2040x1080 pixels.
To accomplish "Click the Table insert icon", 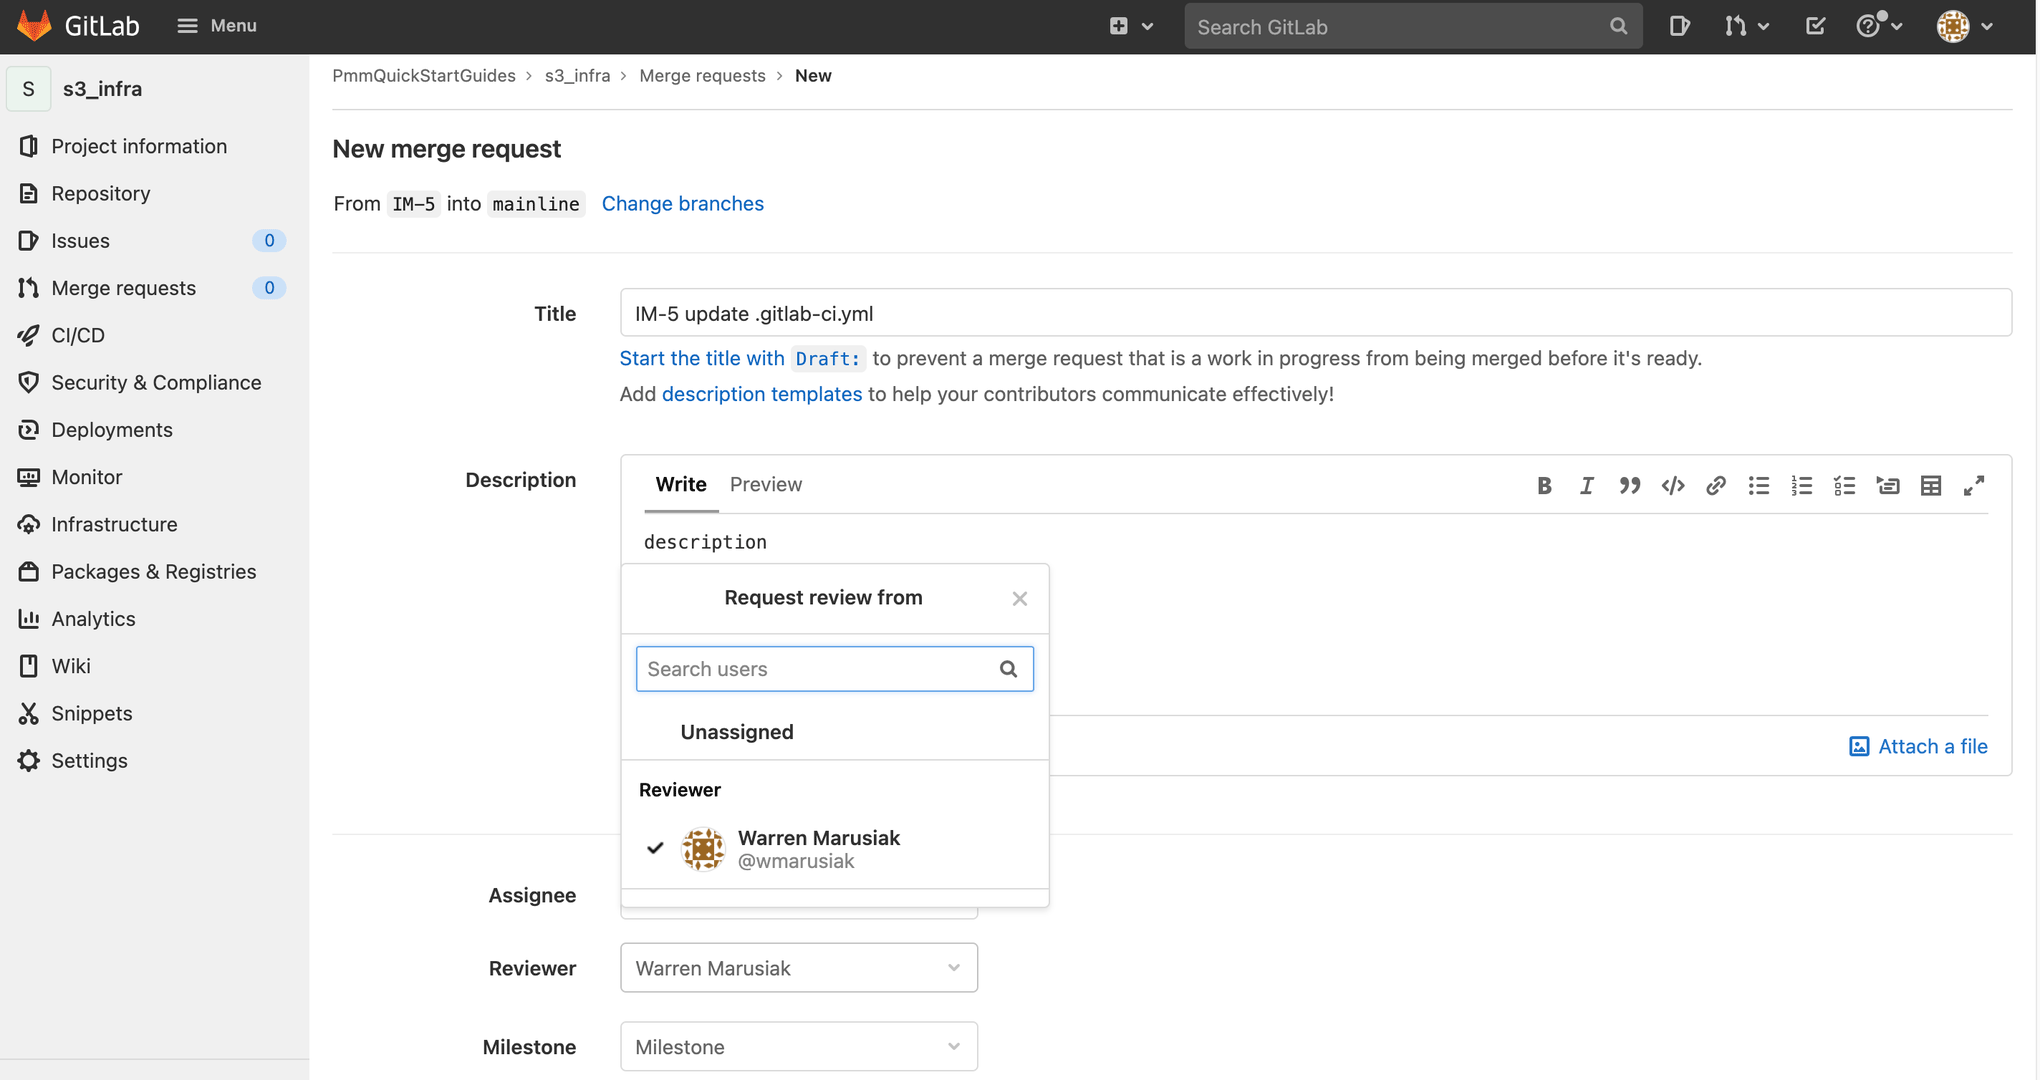I will tap(1931, 483).
